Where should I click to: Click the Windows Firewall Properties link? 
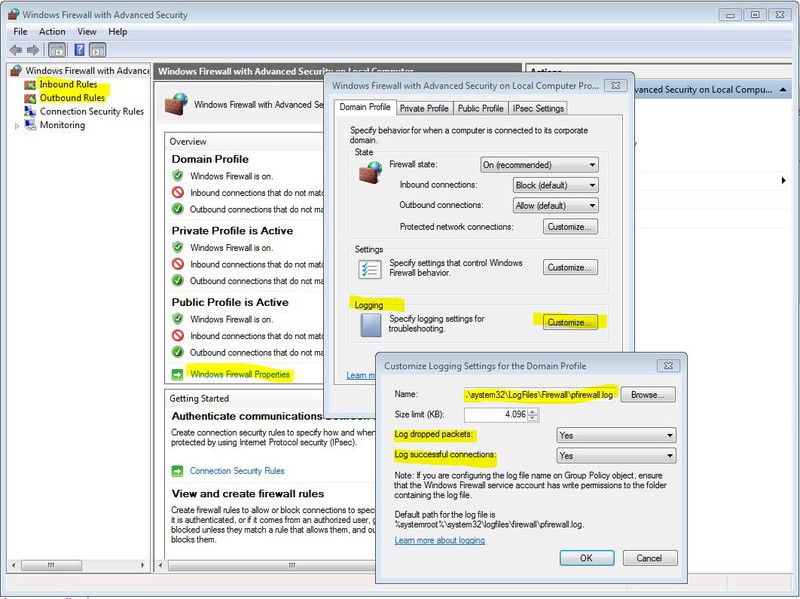[x=239, y=375]
